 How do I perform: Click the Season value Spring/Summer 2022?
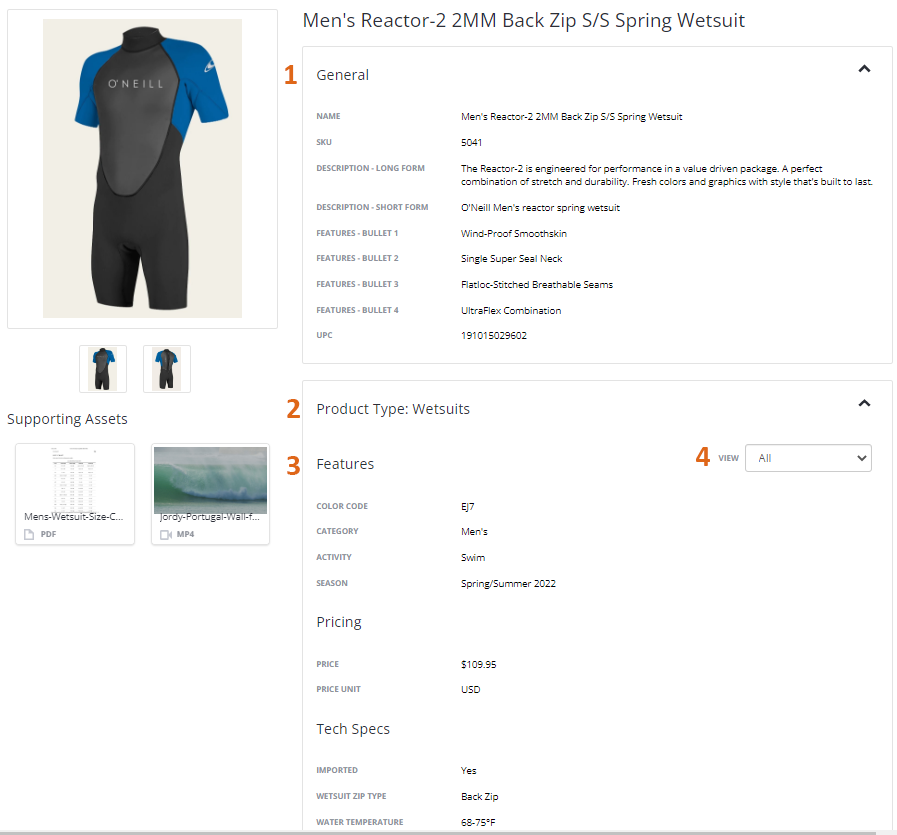508,584
